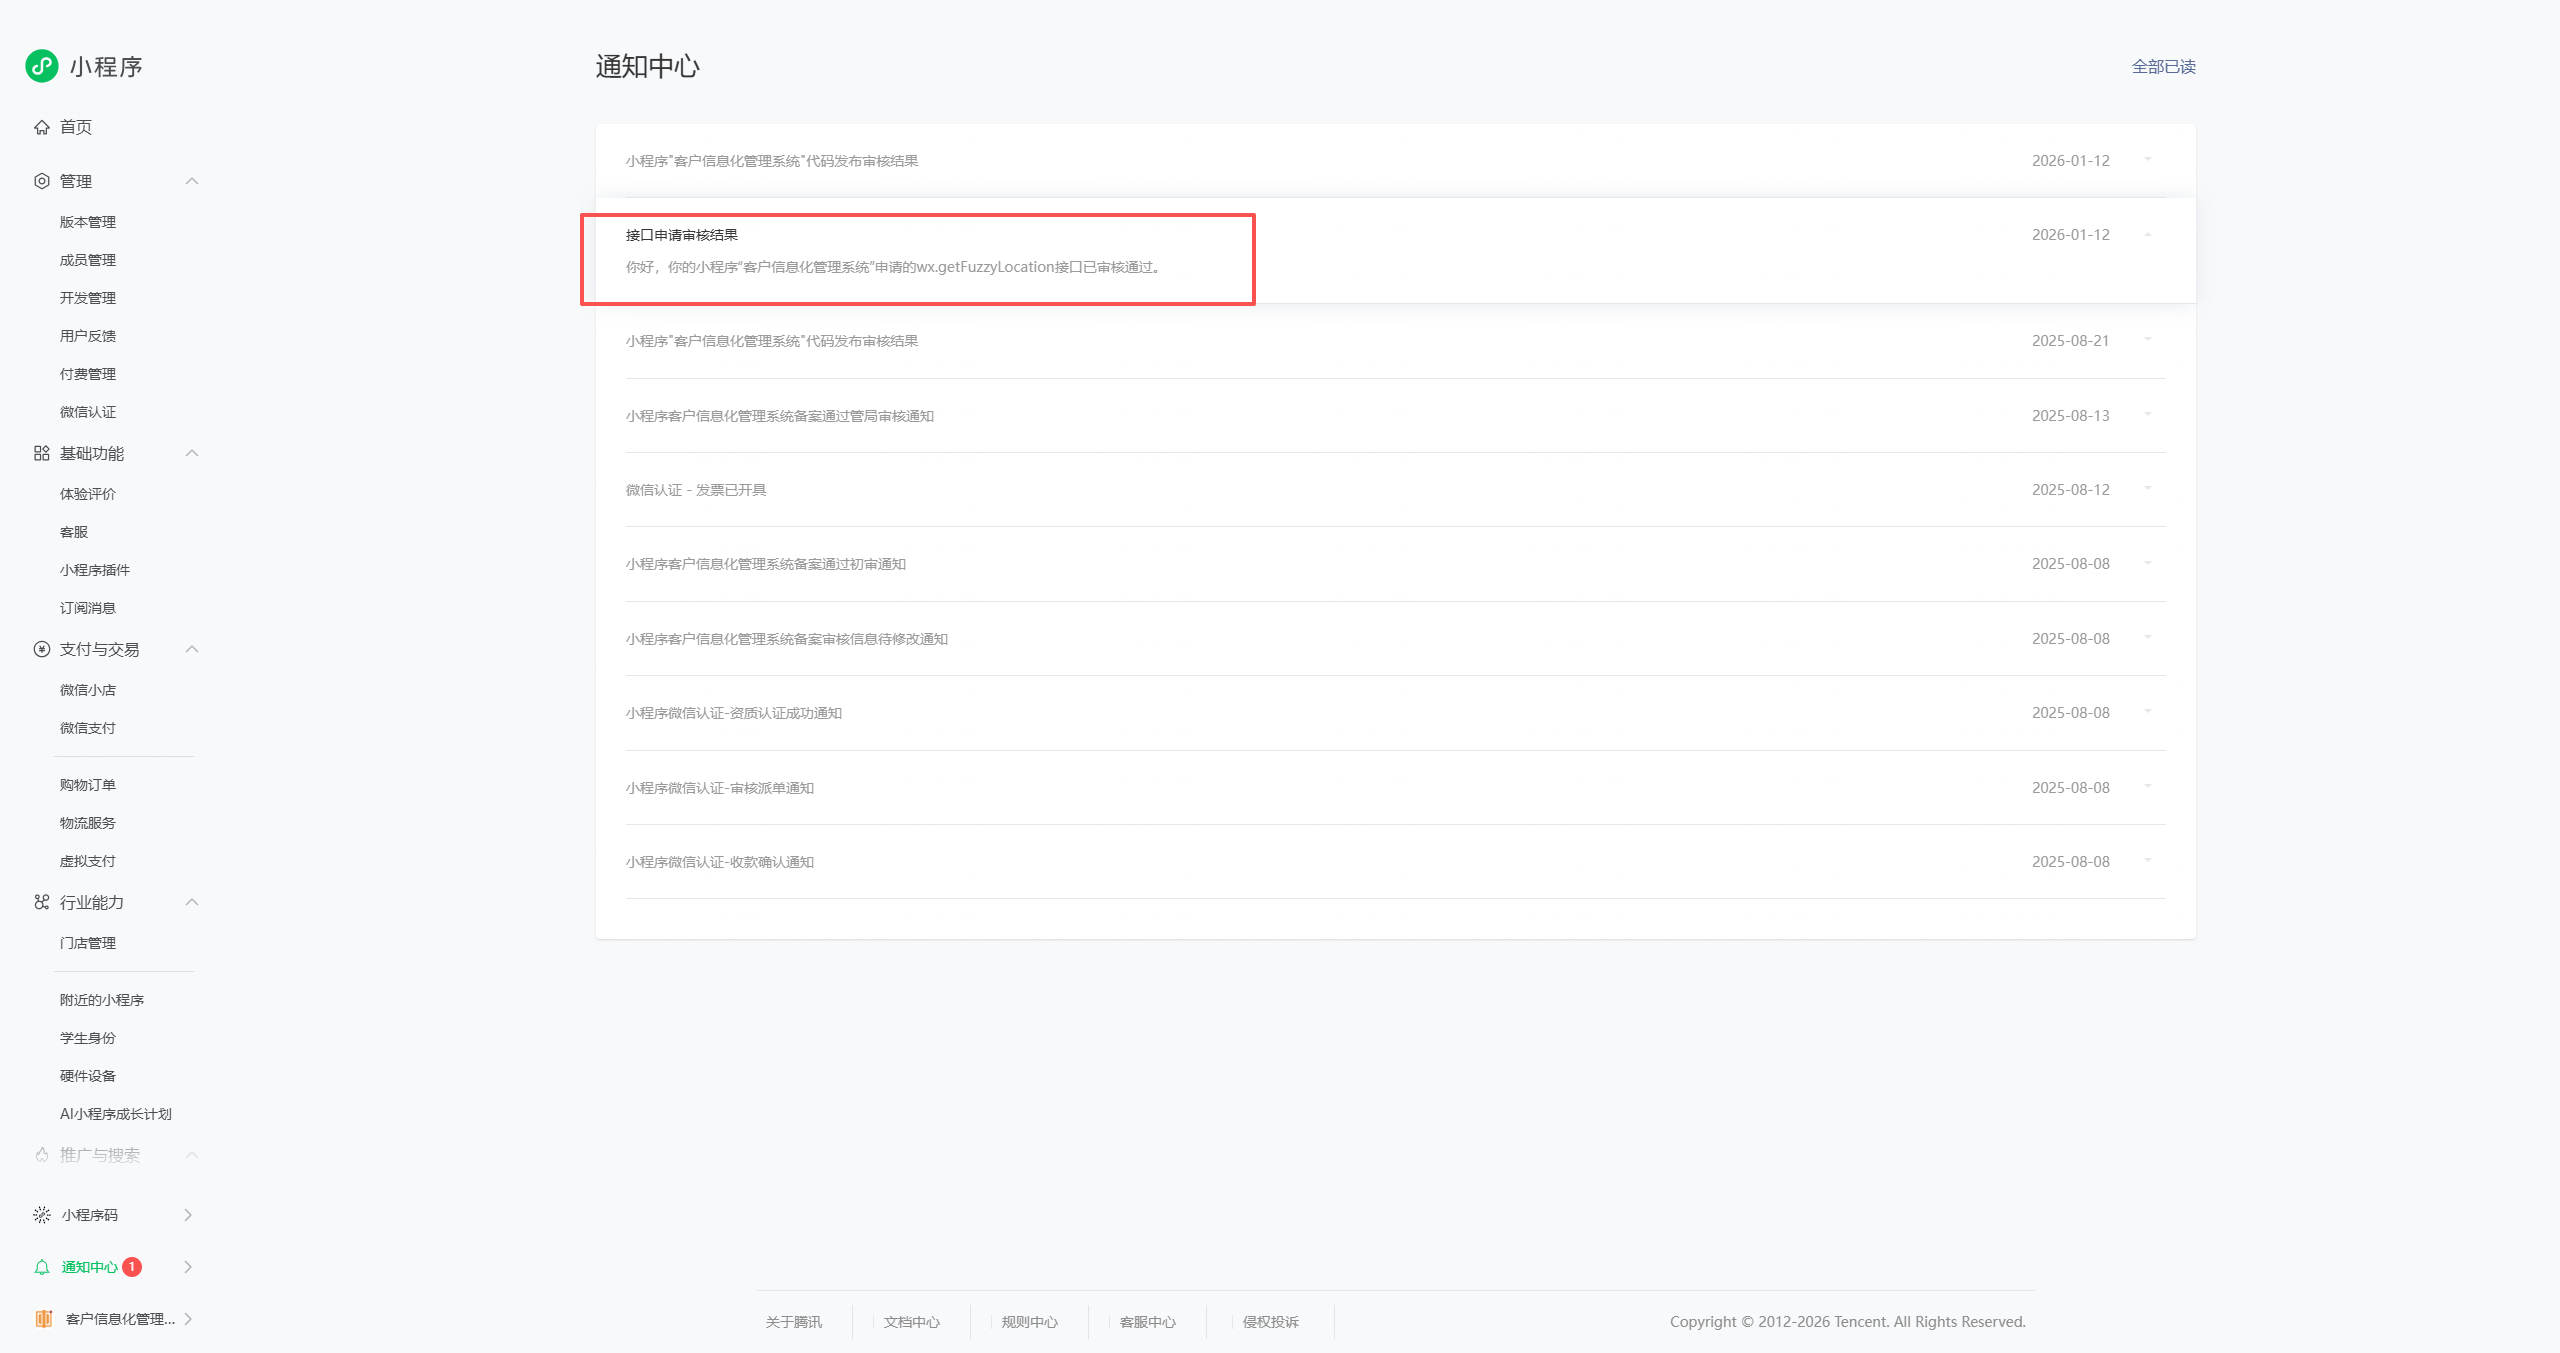
Task: Open 版本管理 in the sidebar
Action: [x=88, y=222]
